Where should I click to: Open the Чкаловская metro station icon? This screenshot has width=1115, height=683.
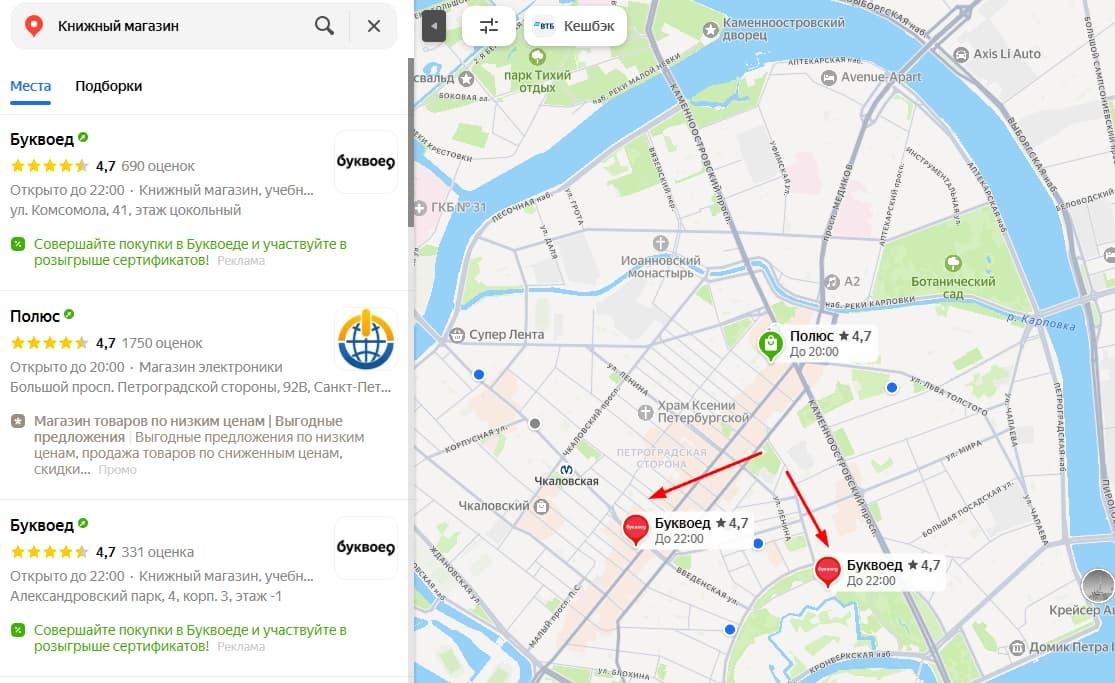click(566, 467)
